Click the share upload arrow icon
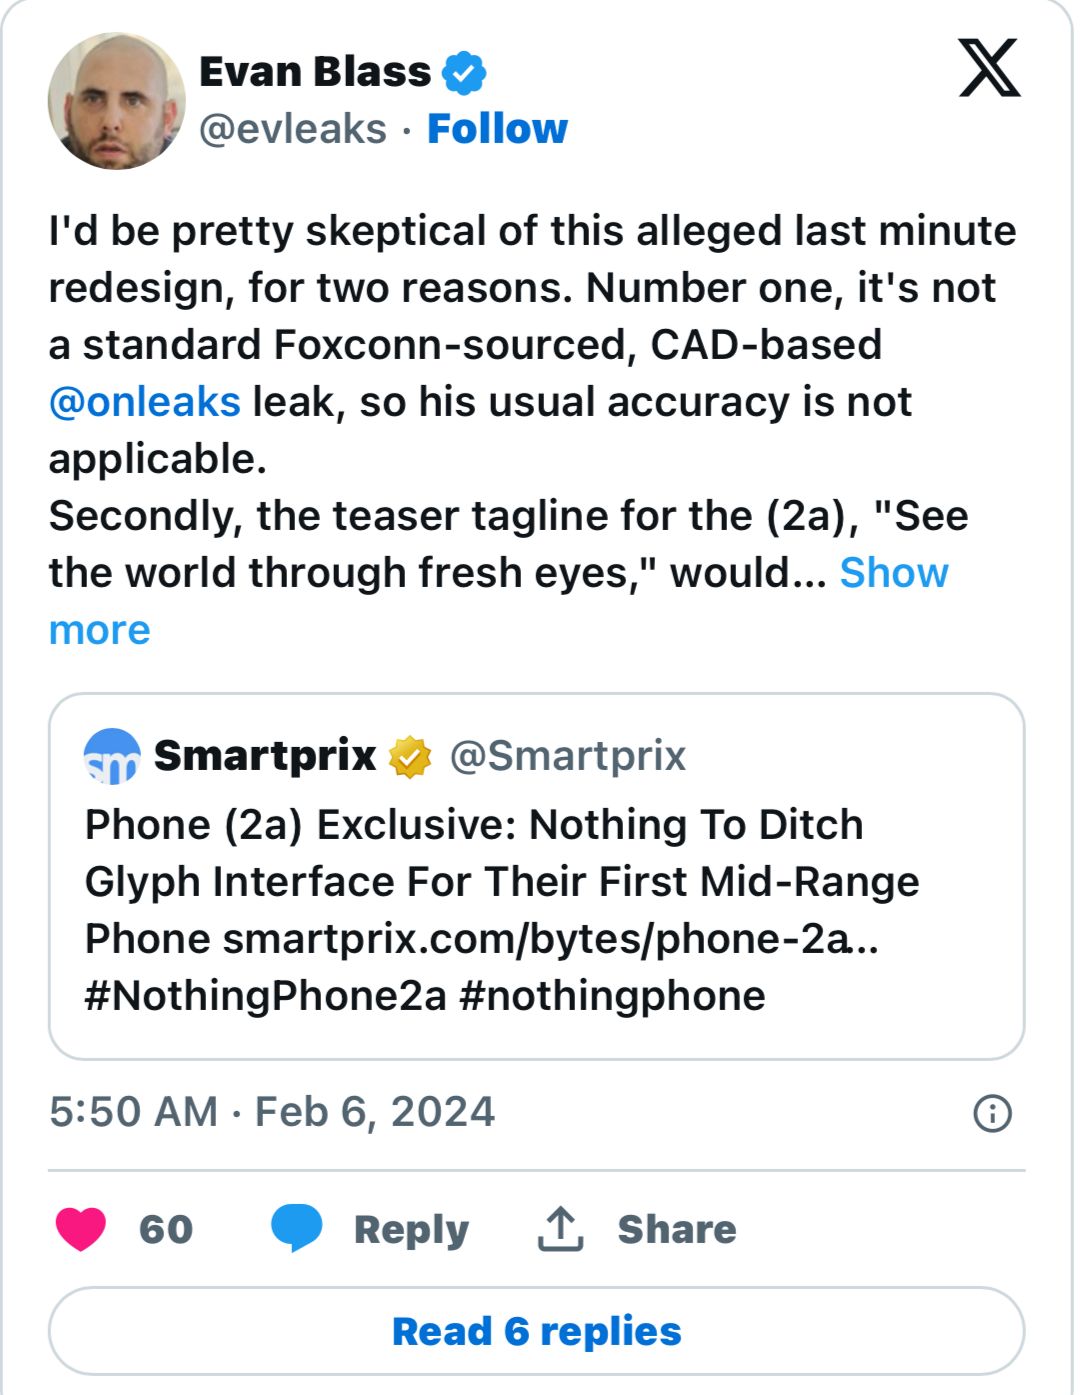This screenshot has height=1395, width=1080. click(x=560, y=1229)
